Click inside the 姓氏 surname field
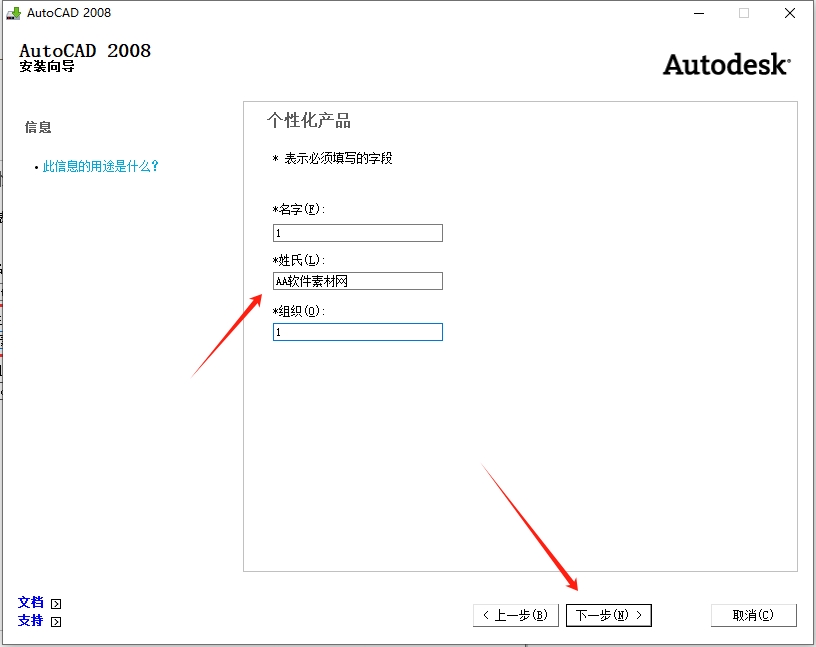The image size is (816, 647). tap(357, 281)
